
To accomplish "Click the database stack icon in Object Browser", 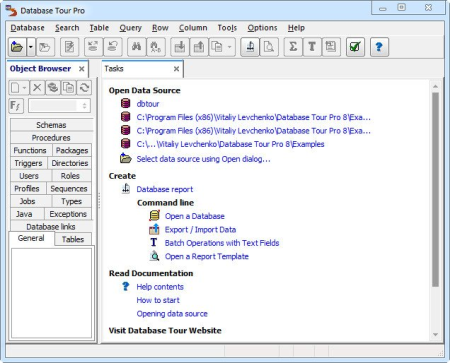I will pos(53,88).
